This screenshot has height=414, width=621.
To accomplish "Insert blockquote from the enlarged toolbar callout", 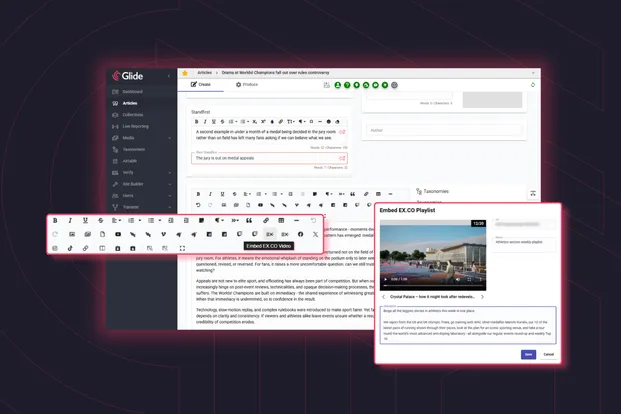I will tap(249, 220).
